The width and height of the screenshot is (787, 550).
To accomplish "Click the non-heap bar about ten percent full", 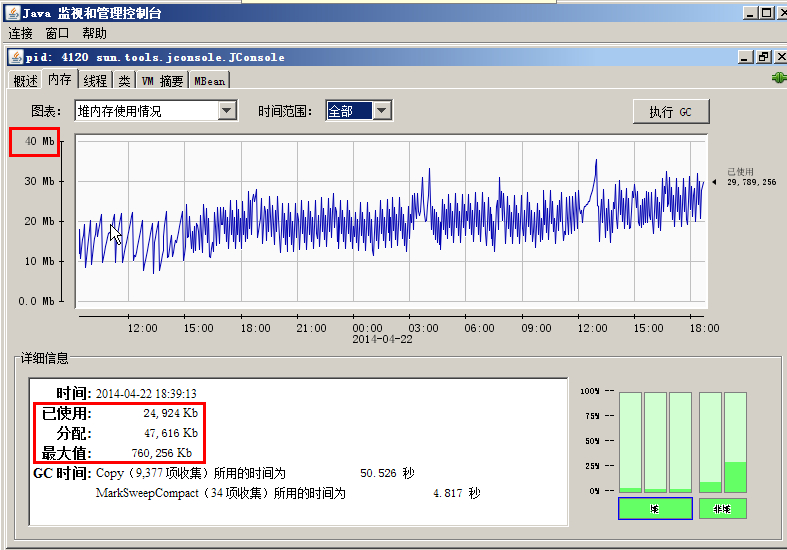I will tap(710, 442).
